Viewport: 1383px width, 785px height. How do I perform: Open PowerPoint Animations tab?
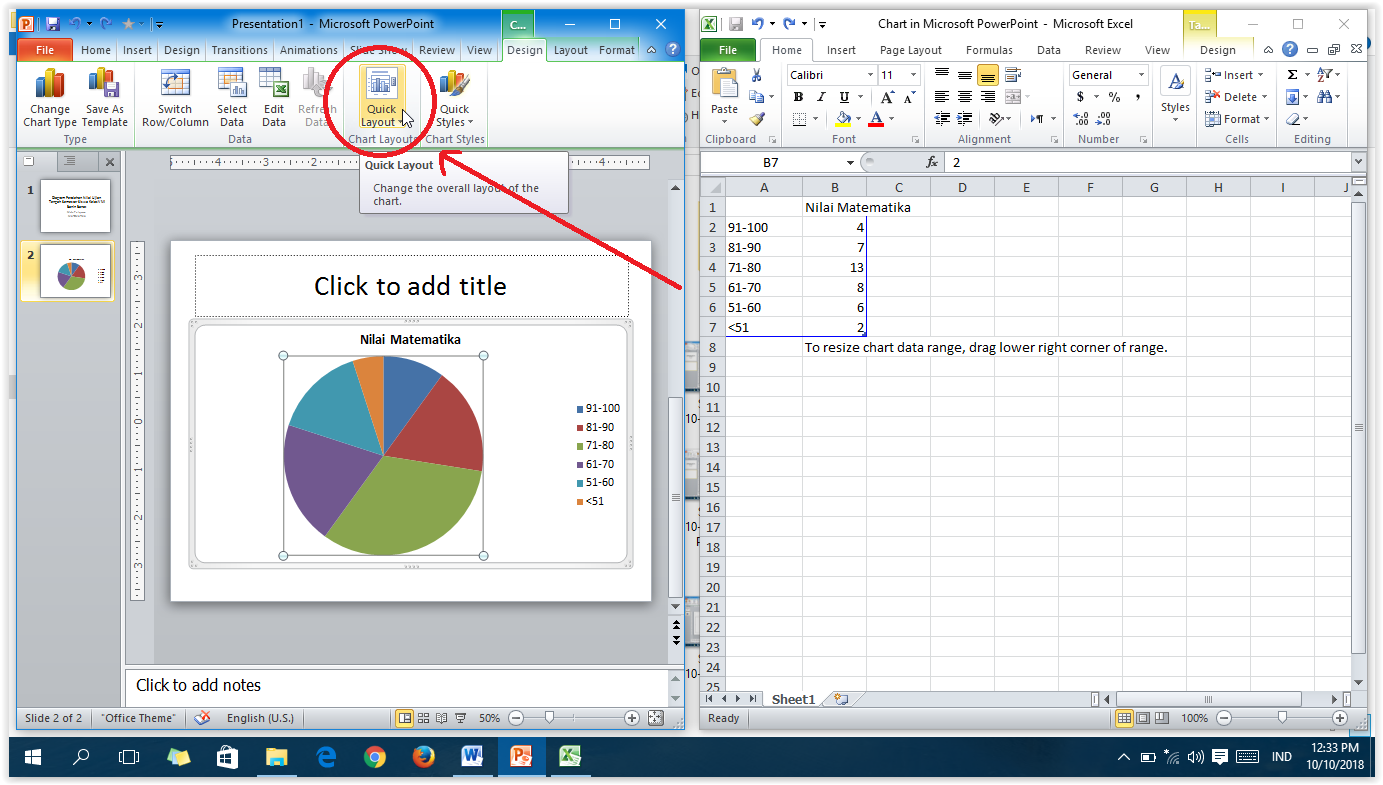pos(309,50)
